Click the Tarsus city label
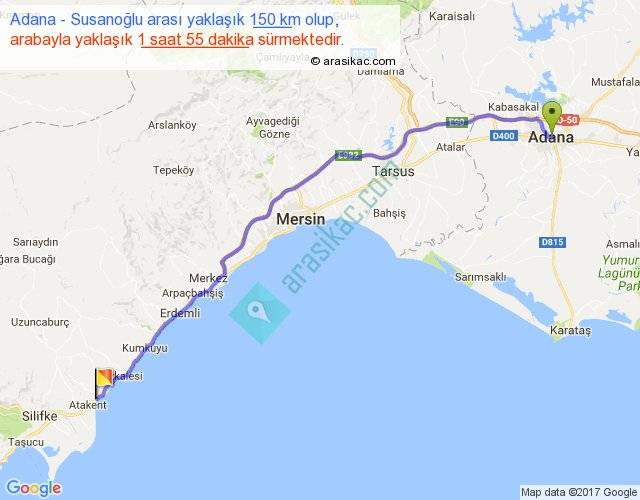Viewport: 640px width, 500px height. (393, 171)
